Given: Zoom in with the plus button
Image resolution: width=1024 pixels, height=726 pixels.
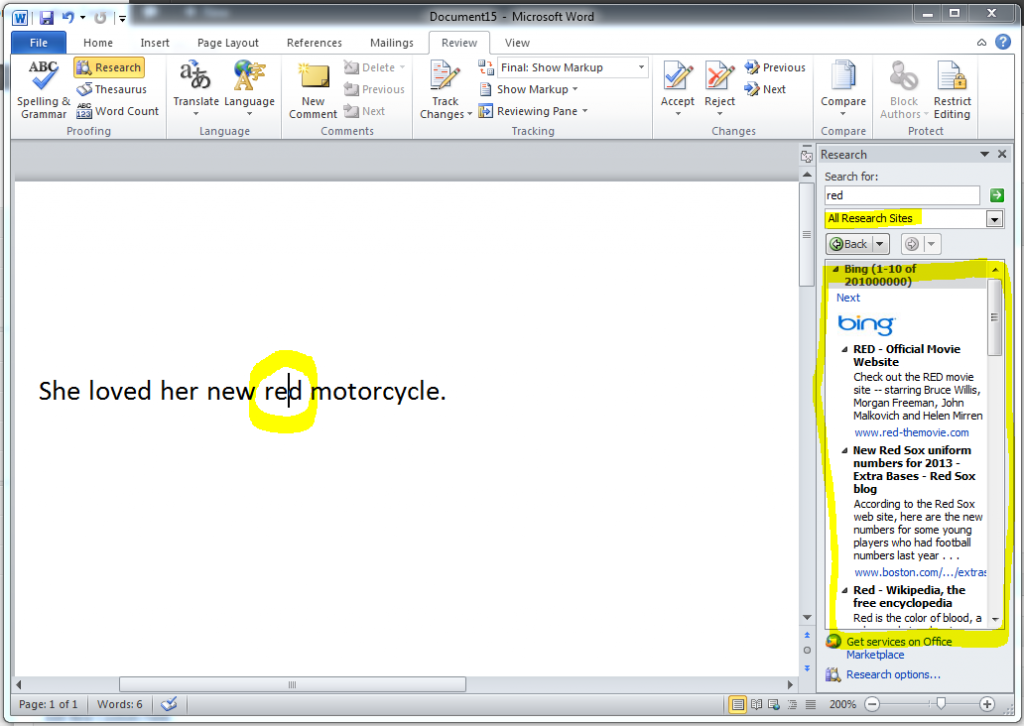Looking at the screenshot, I should 987,704.
